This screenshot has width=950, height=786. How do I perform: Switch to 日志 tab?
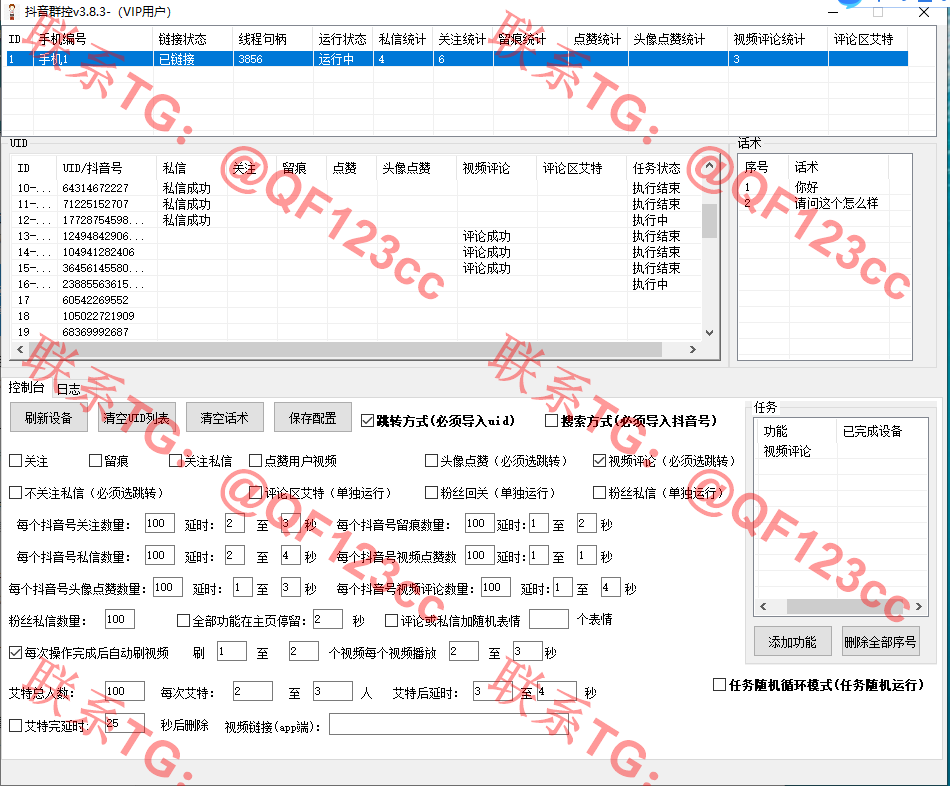click(x=68, y=388)
